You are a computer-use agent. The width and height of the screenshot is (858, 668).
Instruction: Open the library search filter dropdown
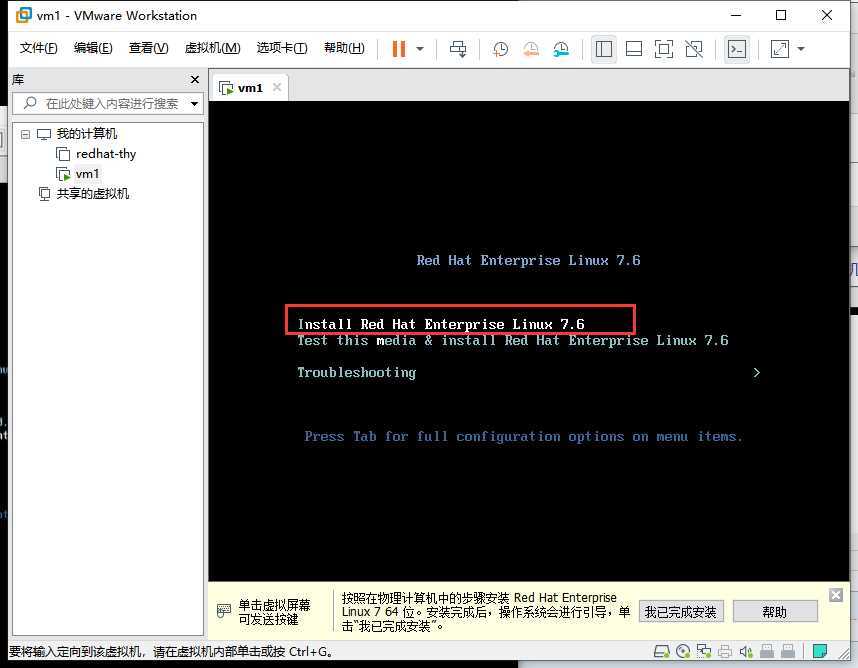[194, 103]
